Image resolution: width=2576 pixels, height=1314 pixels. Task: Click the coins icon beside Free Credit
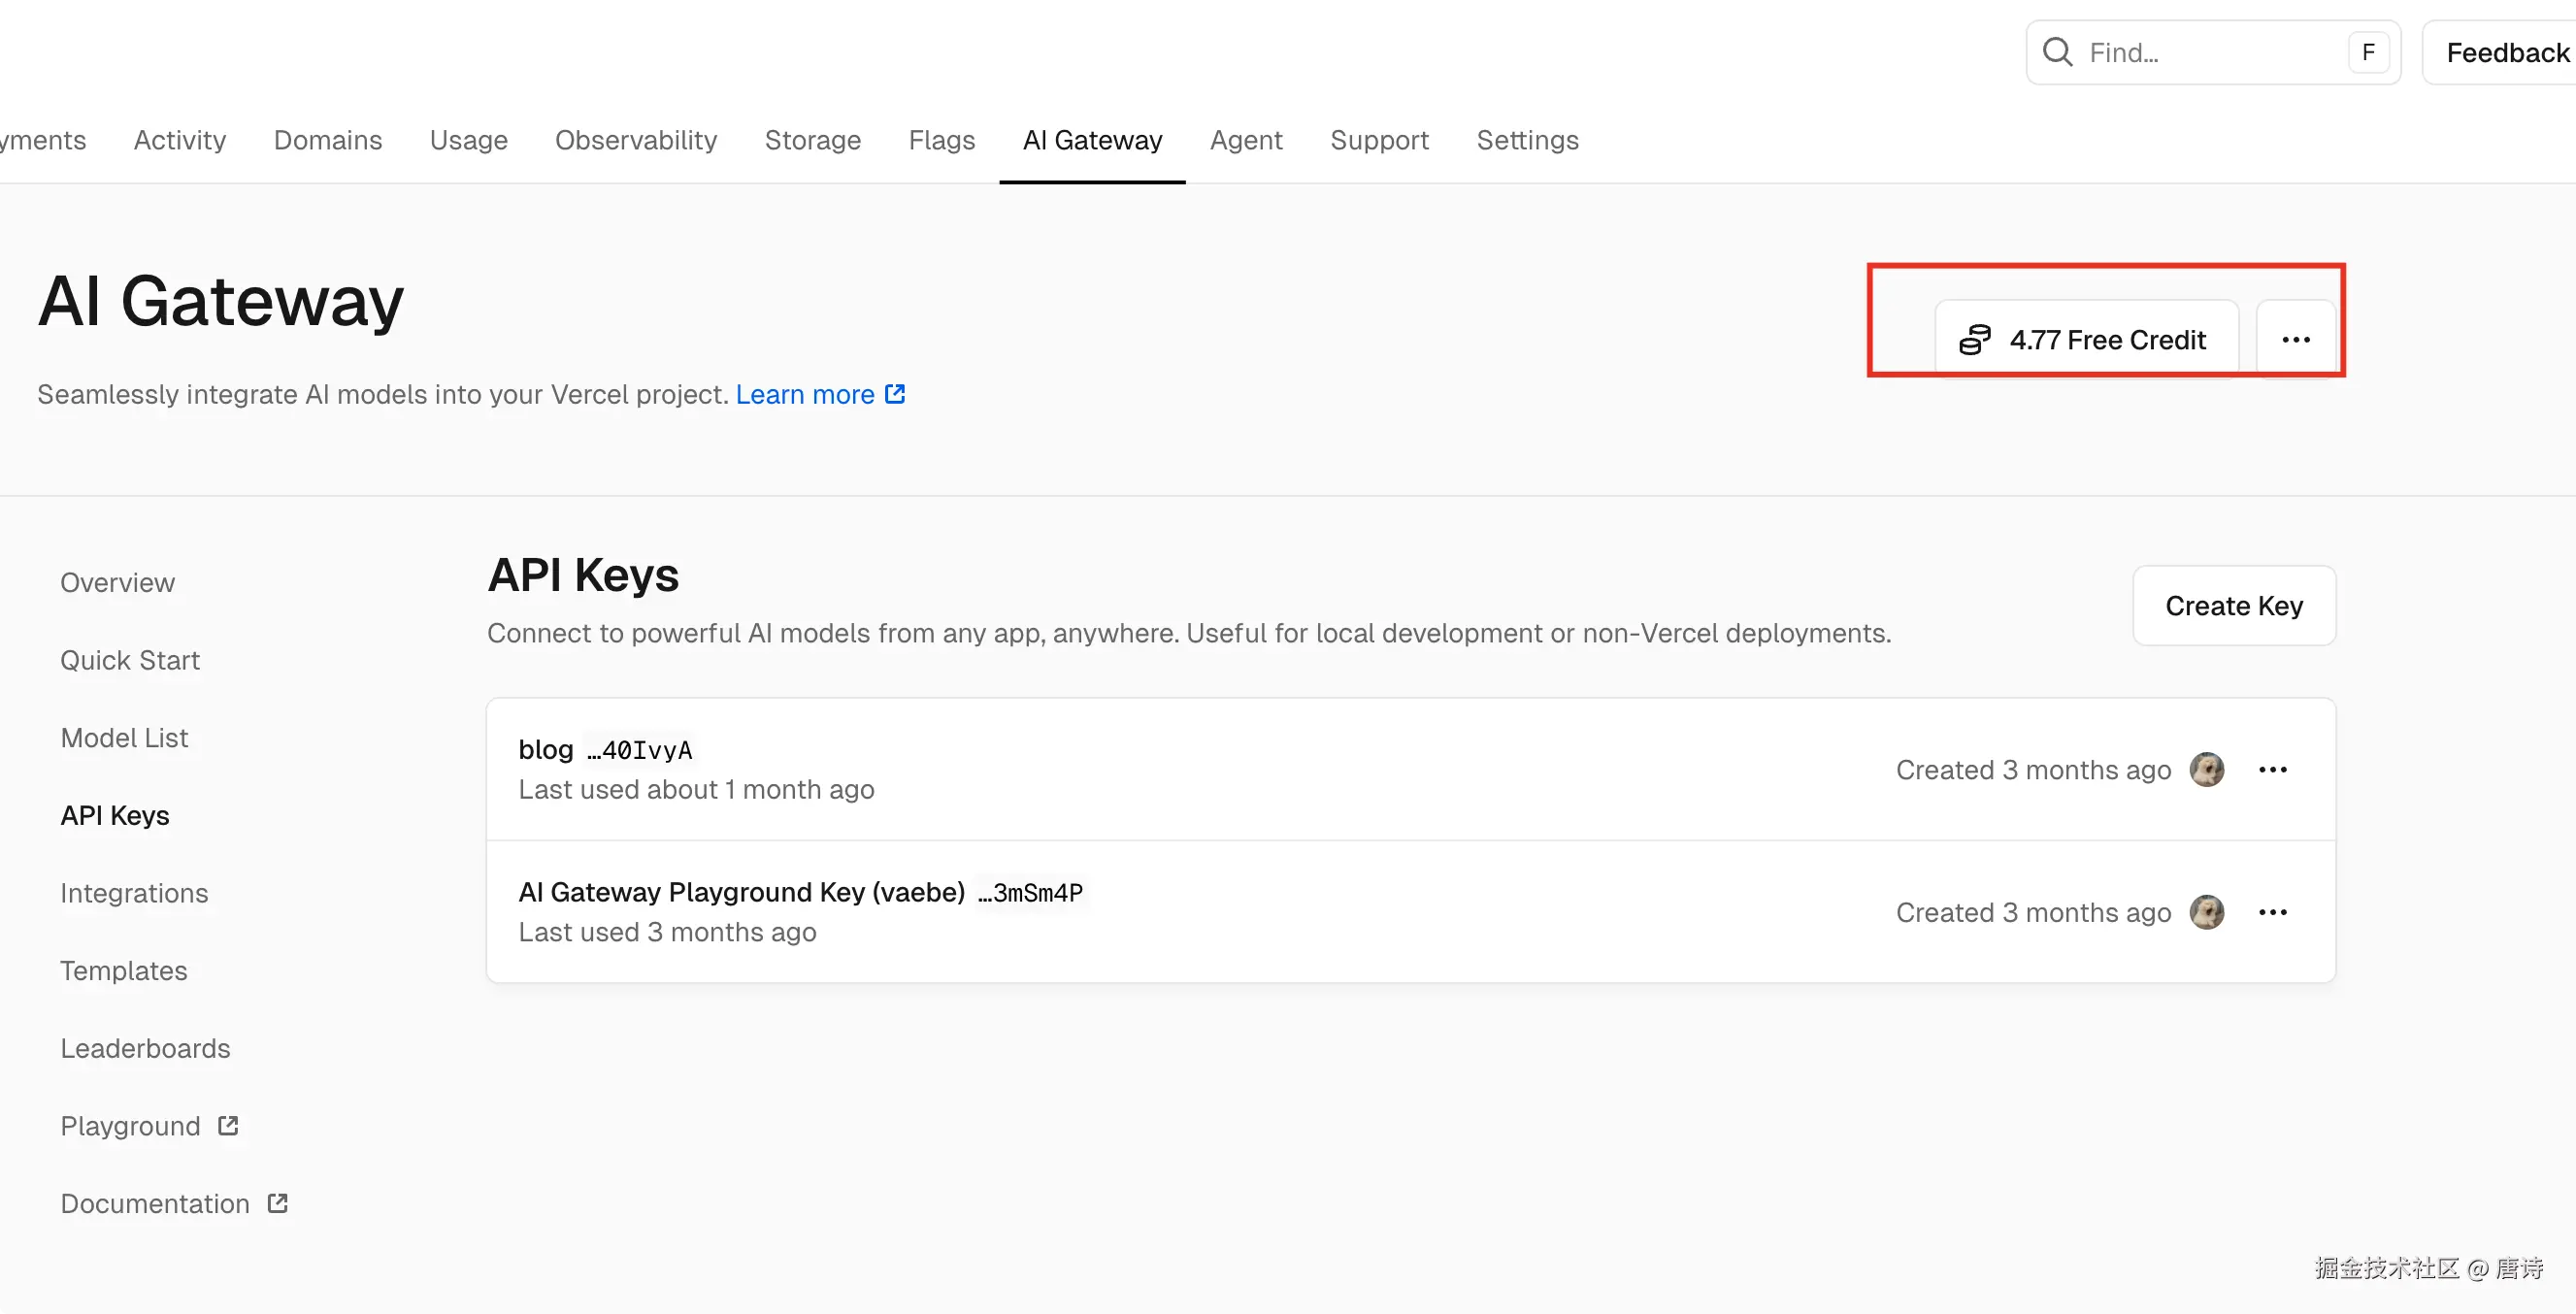point(1974,340)
